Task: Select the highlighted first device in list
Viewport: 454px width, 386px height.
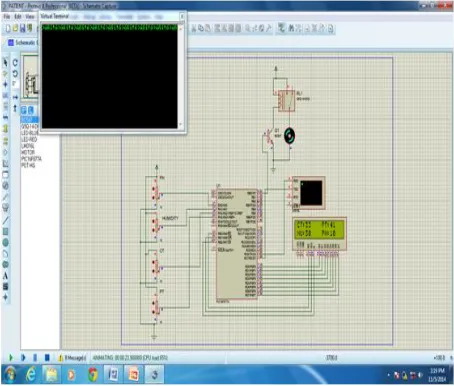Action: pos(29,119)
